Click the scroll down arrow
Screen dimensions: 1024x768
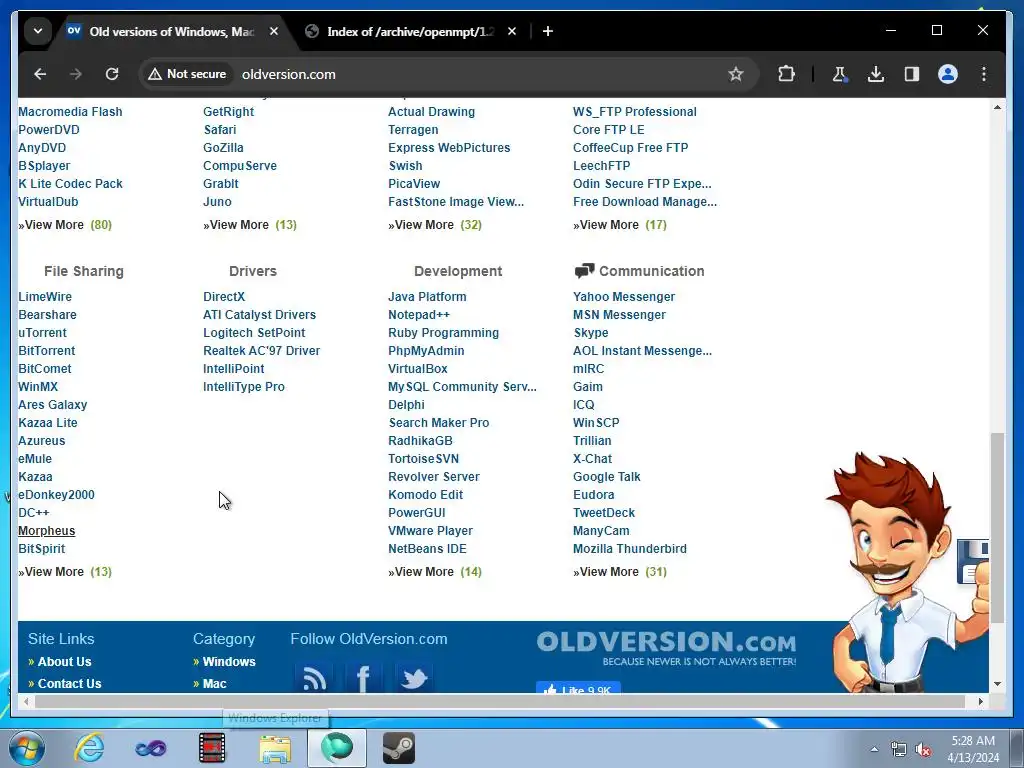(x=997, y=684)
